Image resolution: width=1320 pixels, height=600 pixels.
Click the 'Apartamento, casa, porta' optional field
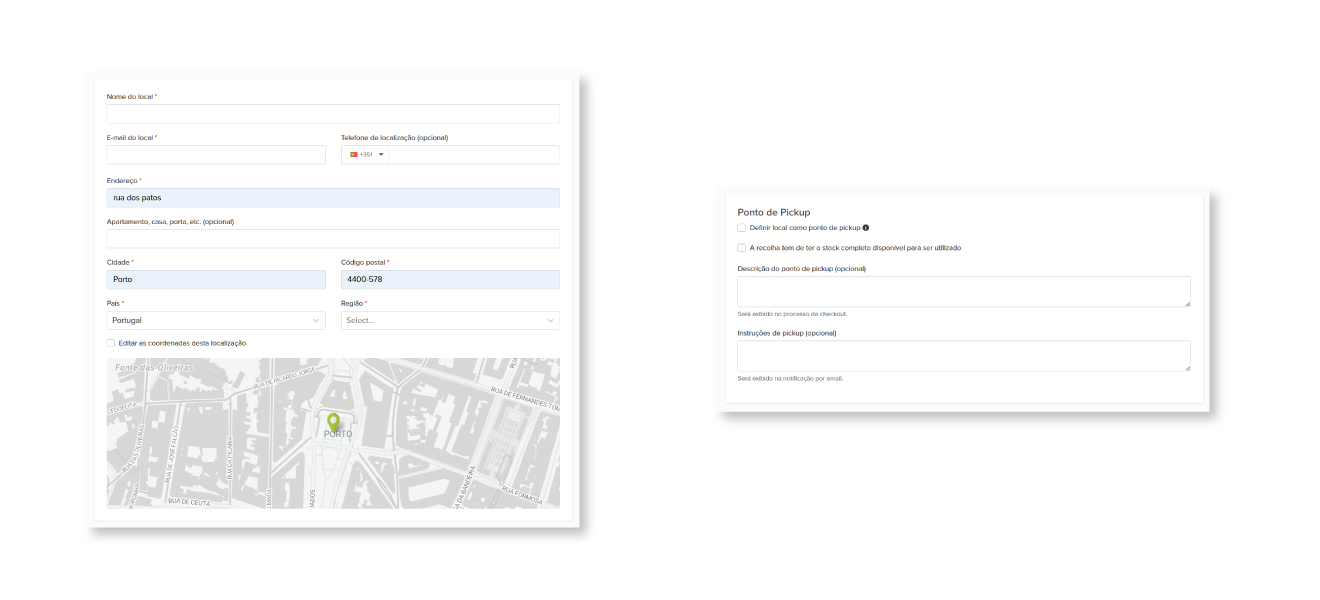pos(333,239)
